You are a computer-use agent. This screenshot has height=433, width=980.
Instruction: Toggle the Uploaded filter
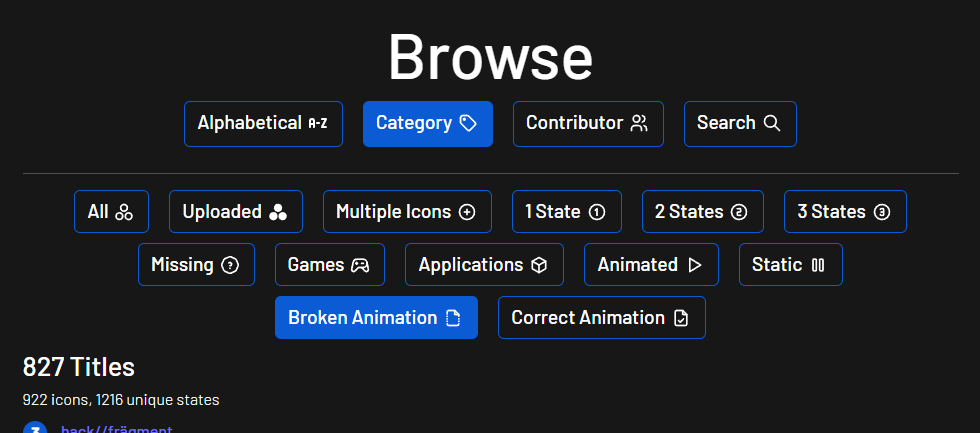click(x=235, y=212)
